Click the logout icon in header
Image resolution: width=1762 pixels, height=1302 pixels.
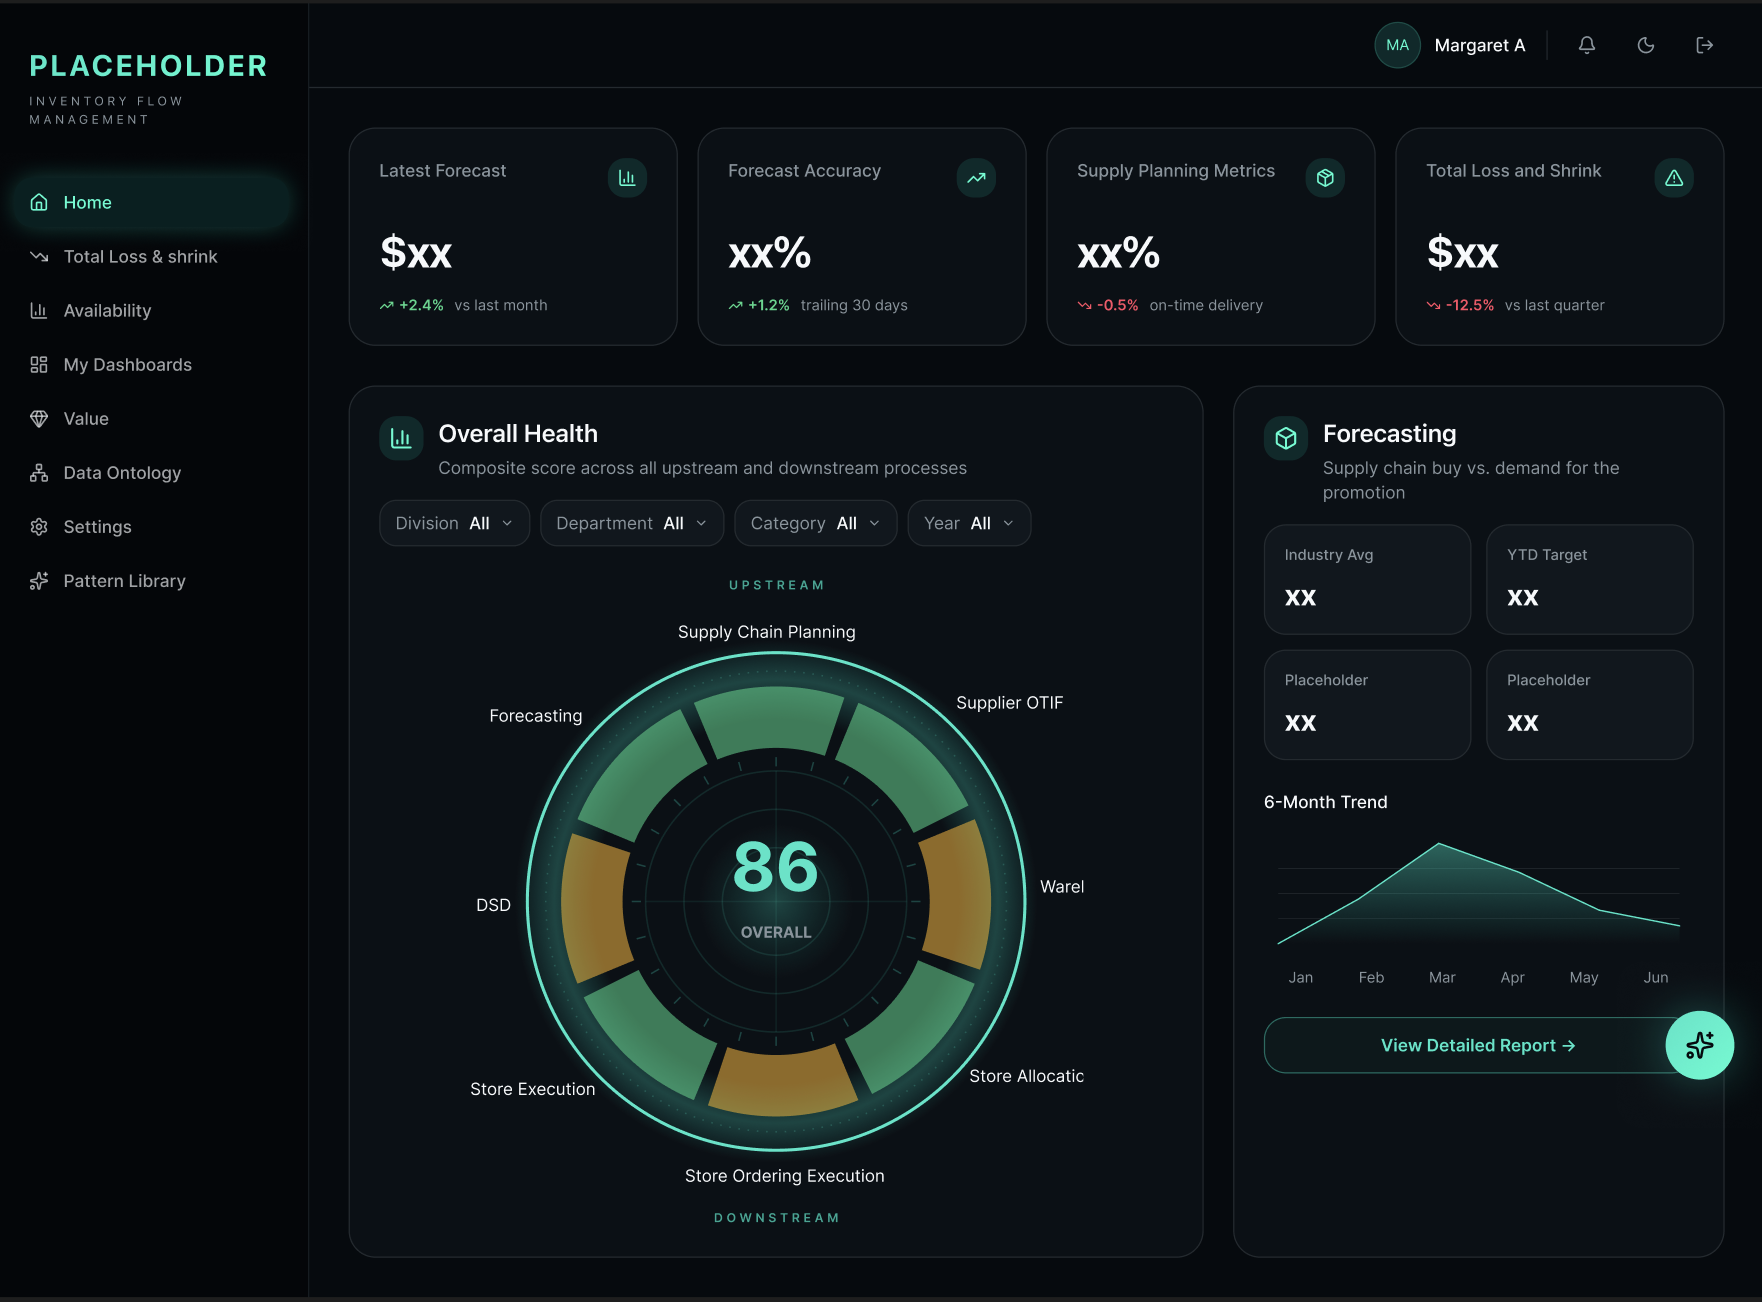pyautogui.click(x=1704, y=45)
